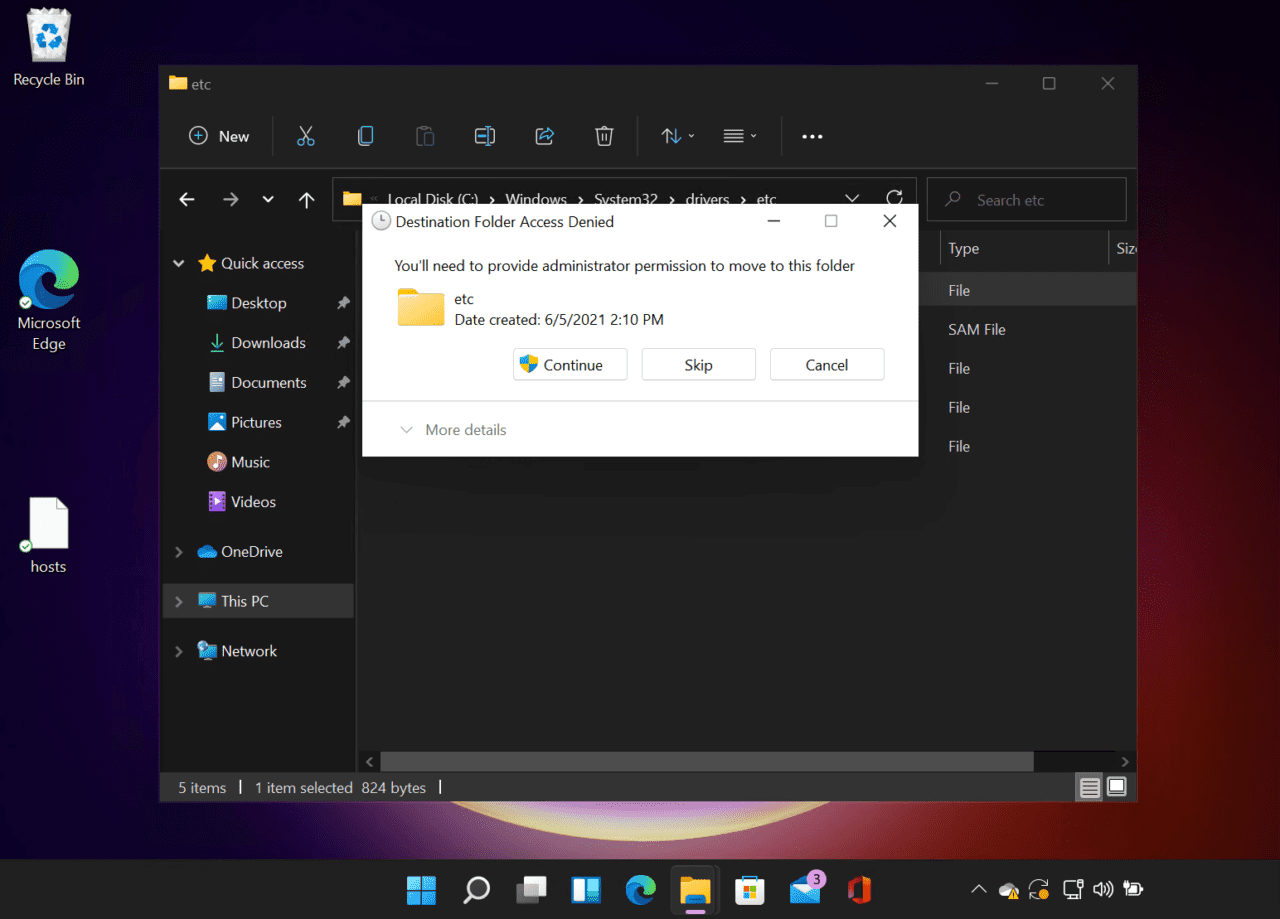1280x919 pixels.
Task: Rename the selected file
Action: click(484, 136)
